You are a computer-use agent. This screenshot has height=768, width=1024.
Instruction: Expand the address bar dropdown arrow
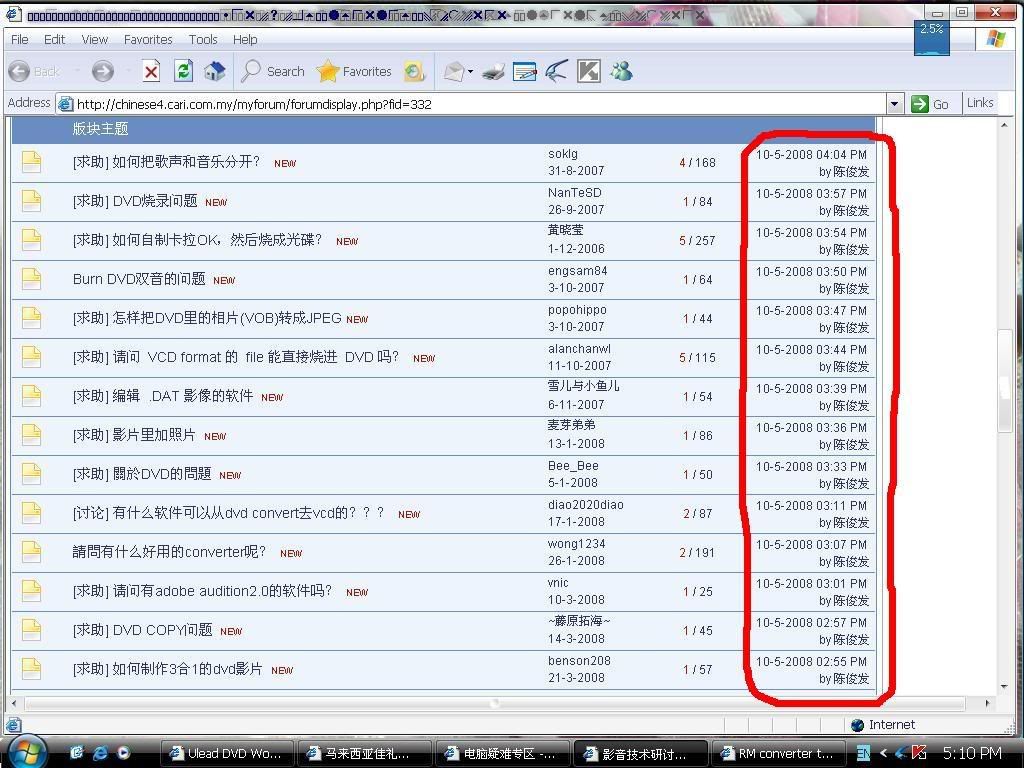894,104
